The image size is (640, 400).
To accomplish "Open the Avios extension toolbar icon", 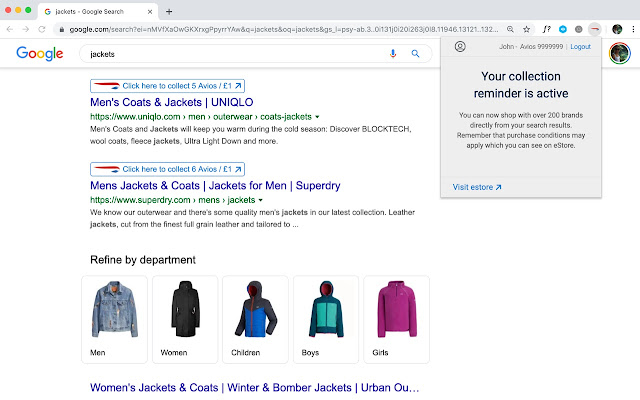I will tap(595, 30).
